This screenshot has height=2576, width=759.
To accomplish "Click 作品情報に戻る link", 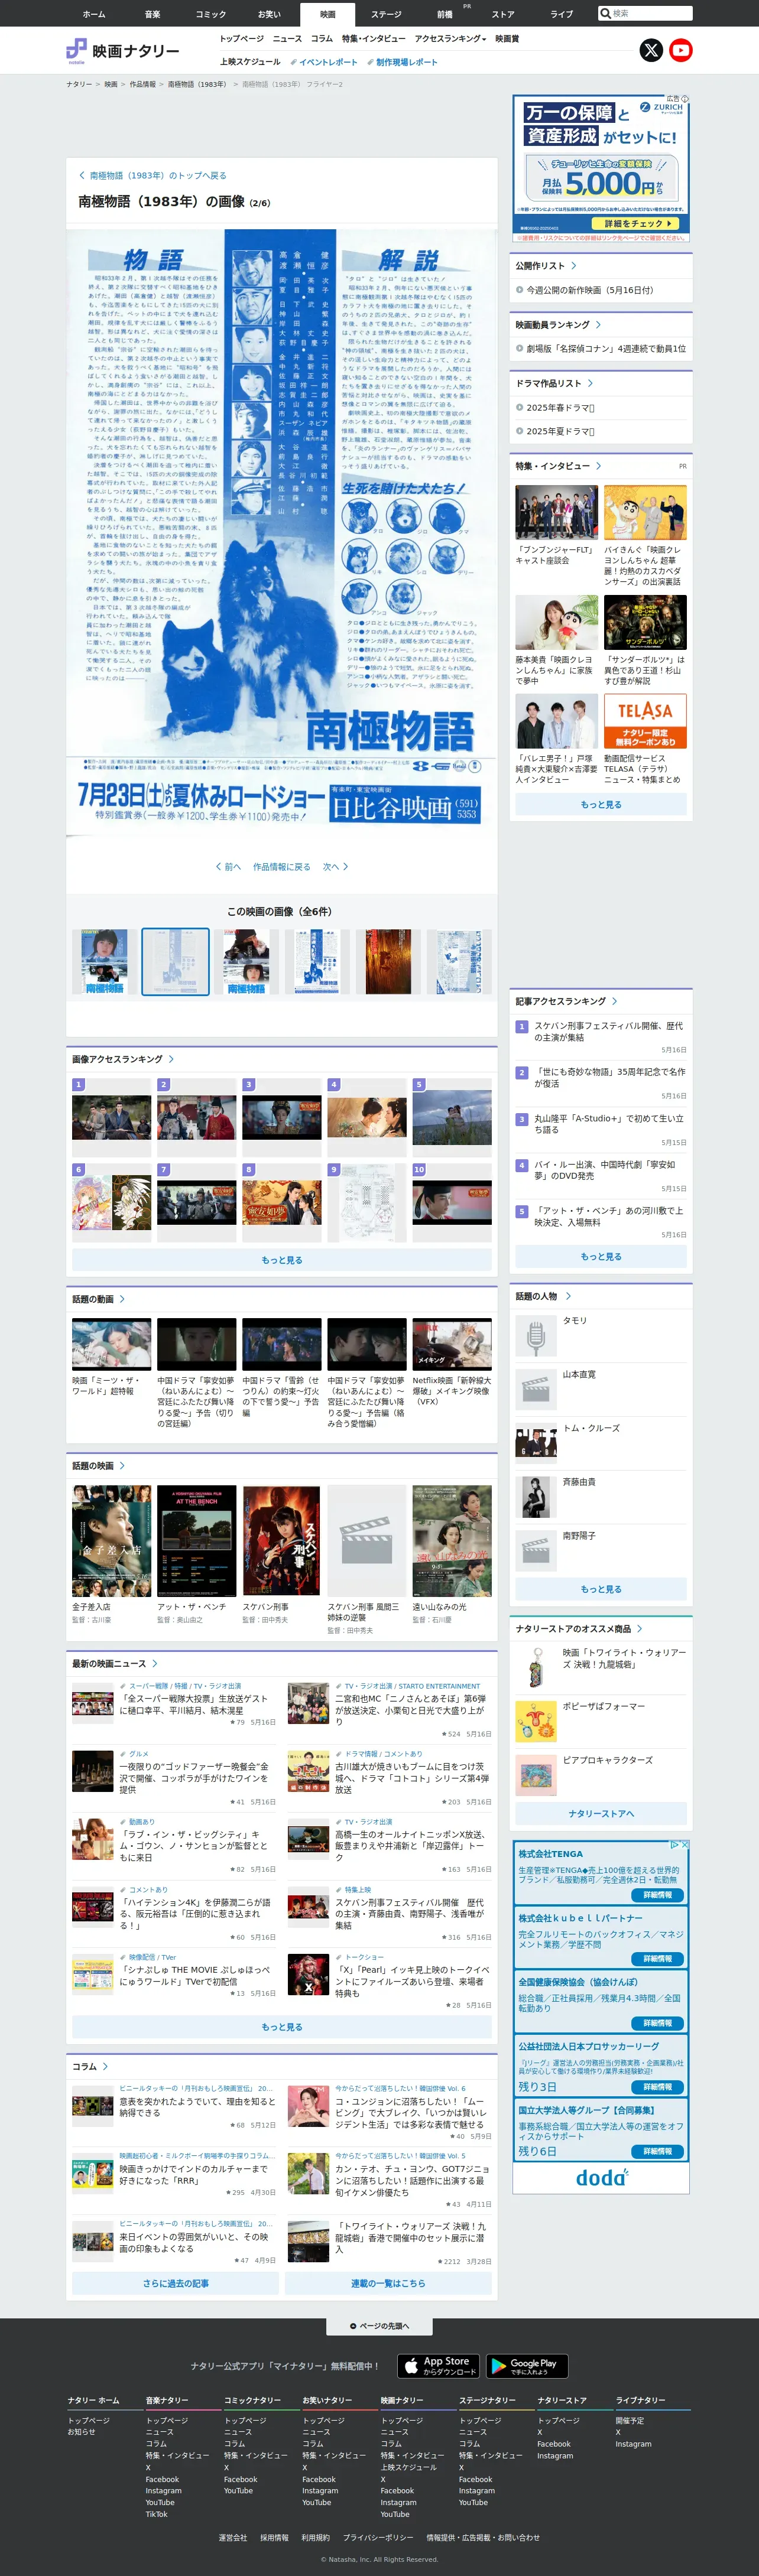I will pyautogui.click(x=282, y=866).
